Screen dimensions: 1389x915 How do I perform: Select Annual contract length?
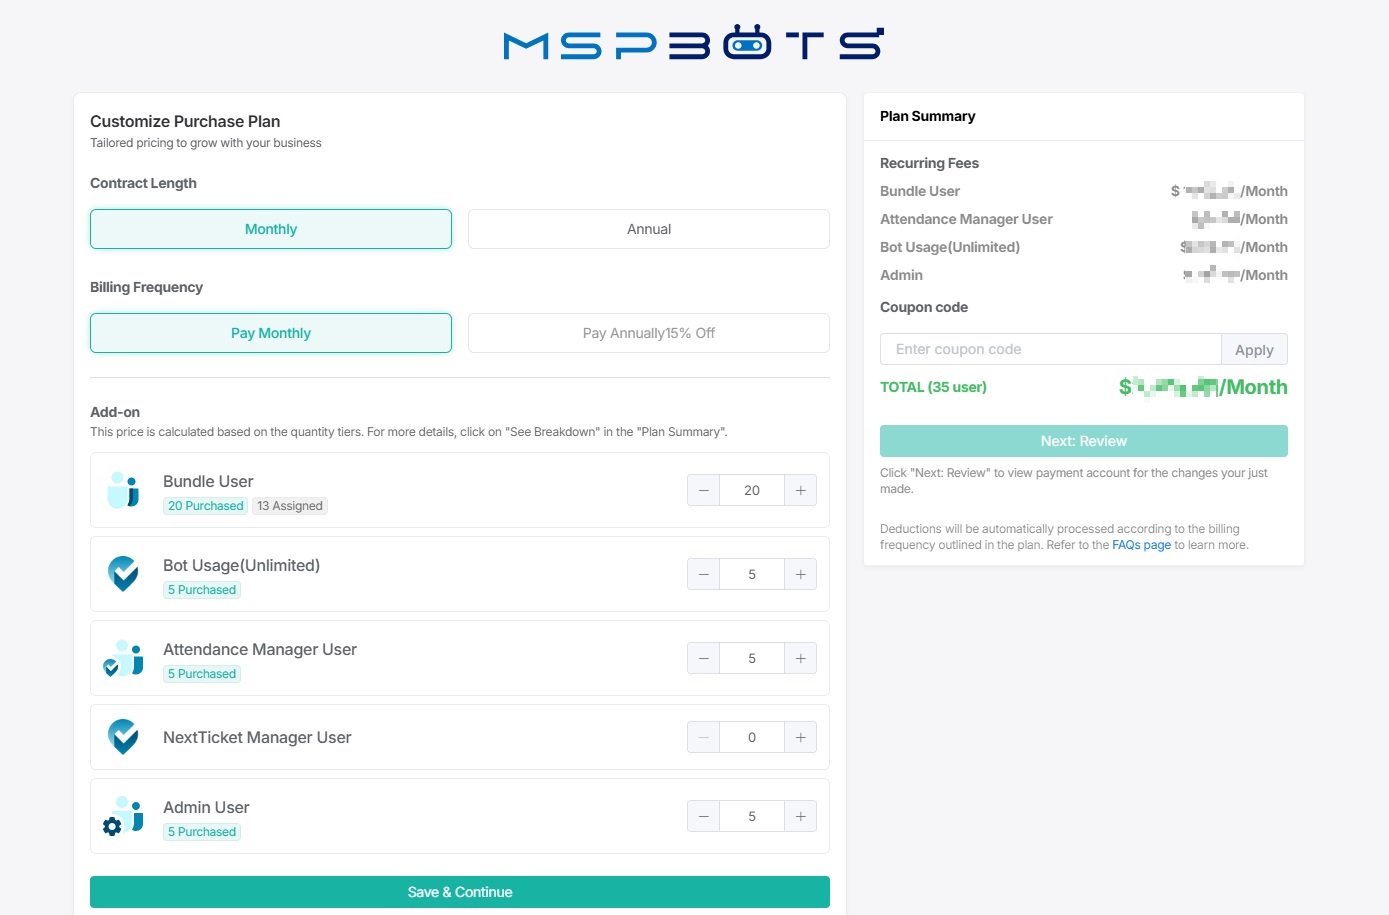click(648, 228)
